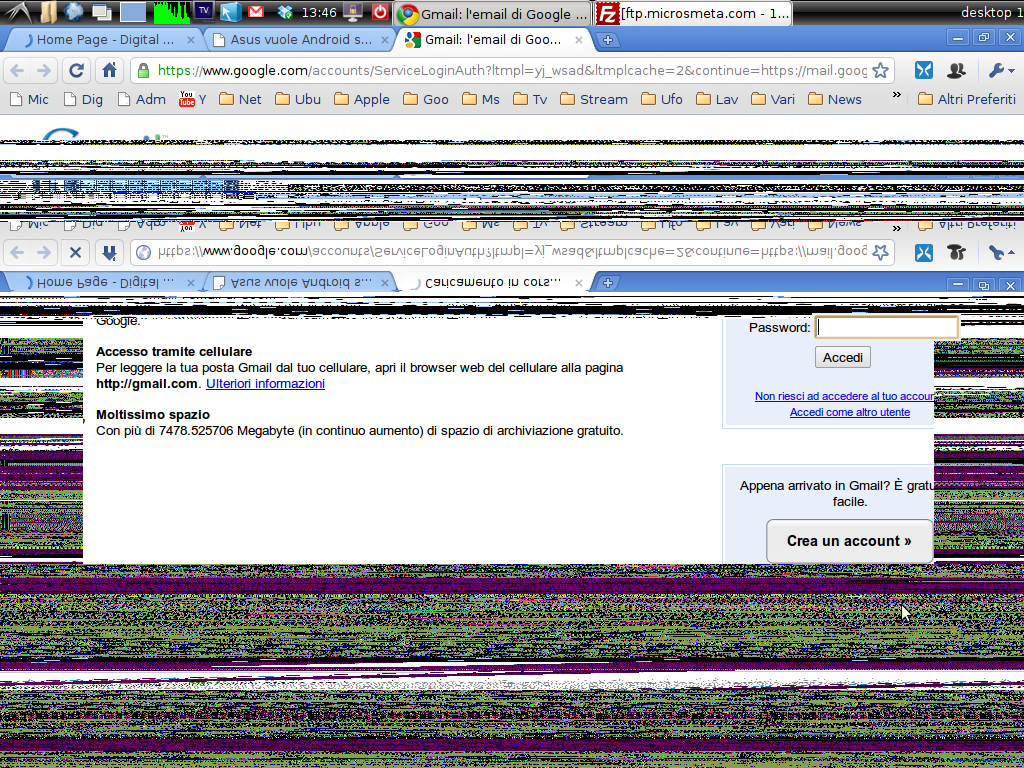Click the 13:46 clock in the panel
This screenshot has height=768, width=1024.
click(x=319, y=13)
